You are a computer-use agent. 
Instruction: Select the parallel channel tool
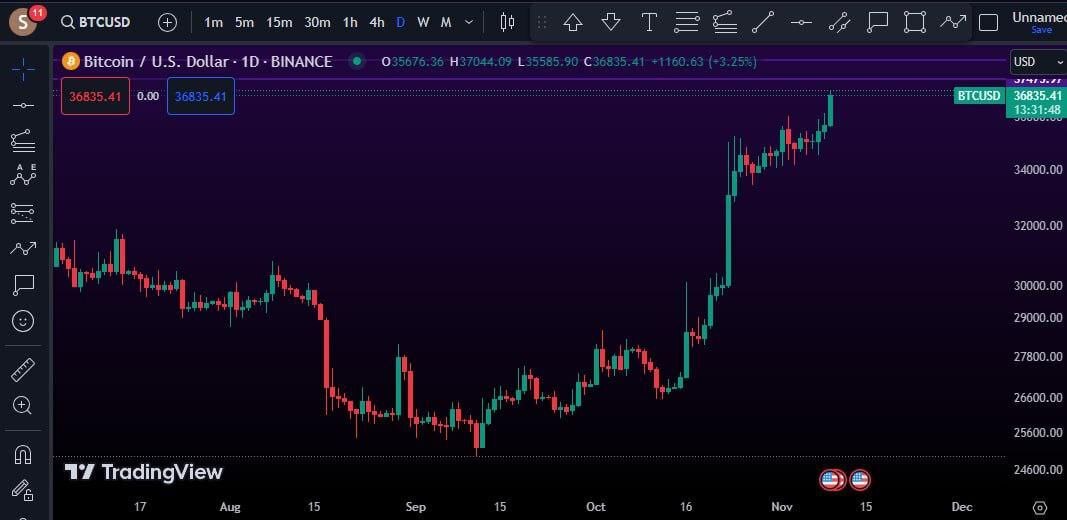(x=839, y=22)
